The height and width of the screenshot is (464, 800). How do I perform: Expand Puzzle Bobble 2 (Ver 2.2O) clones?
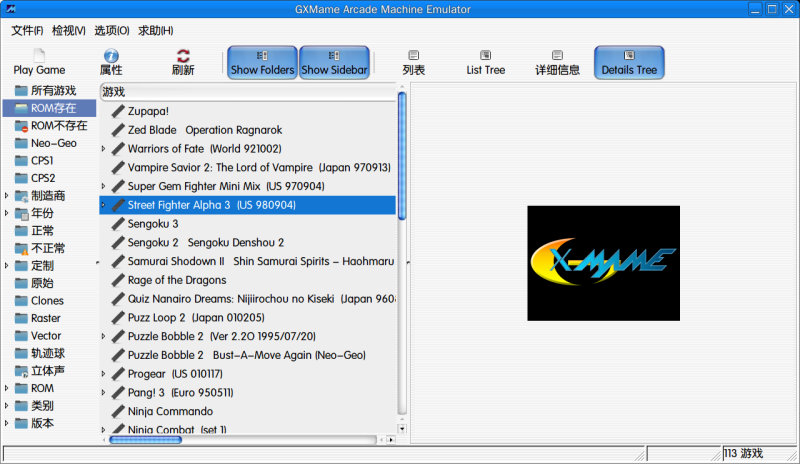click(104, 336)
